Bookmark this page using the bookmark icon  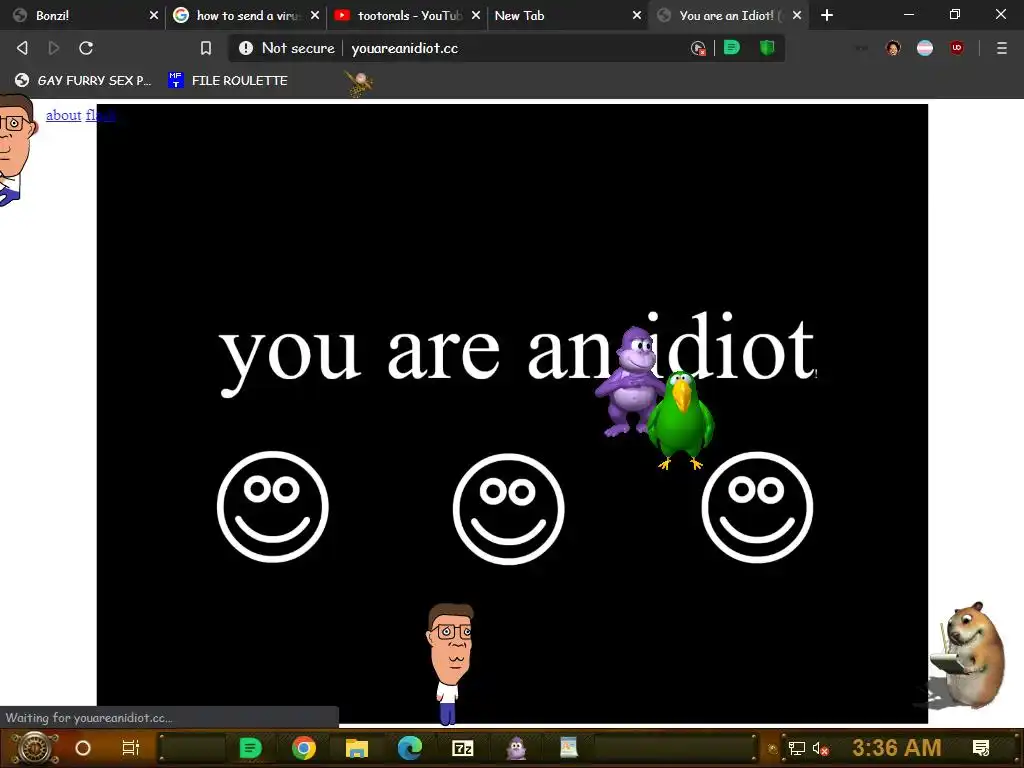[x=206, y=48]
